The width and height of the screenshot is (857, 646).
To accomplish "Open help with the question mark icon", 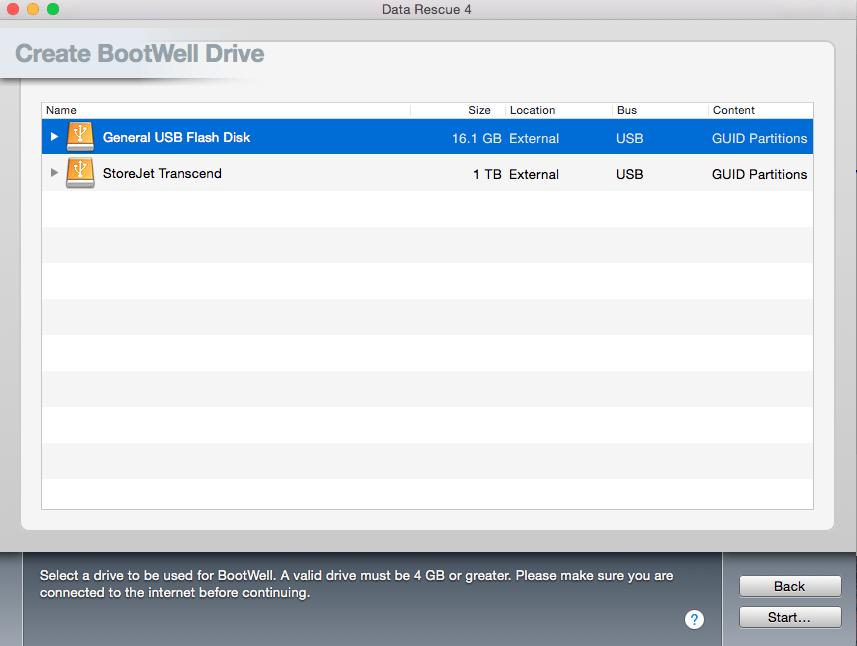I will 694,619.
